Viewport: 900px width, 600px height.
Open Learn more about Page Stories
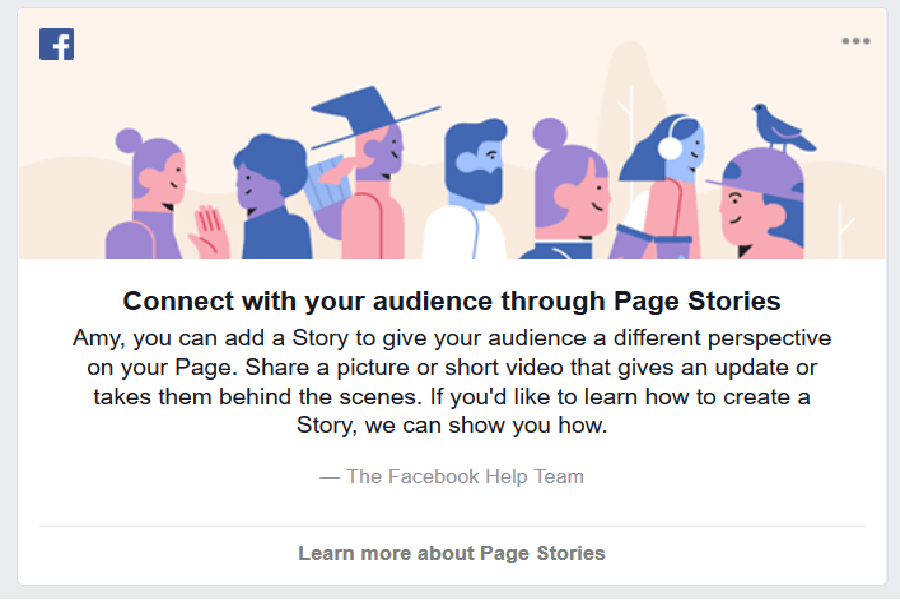452,552
